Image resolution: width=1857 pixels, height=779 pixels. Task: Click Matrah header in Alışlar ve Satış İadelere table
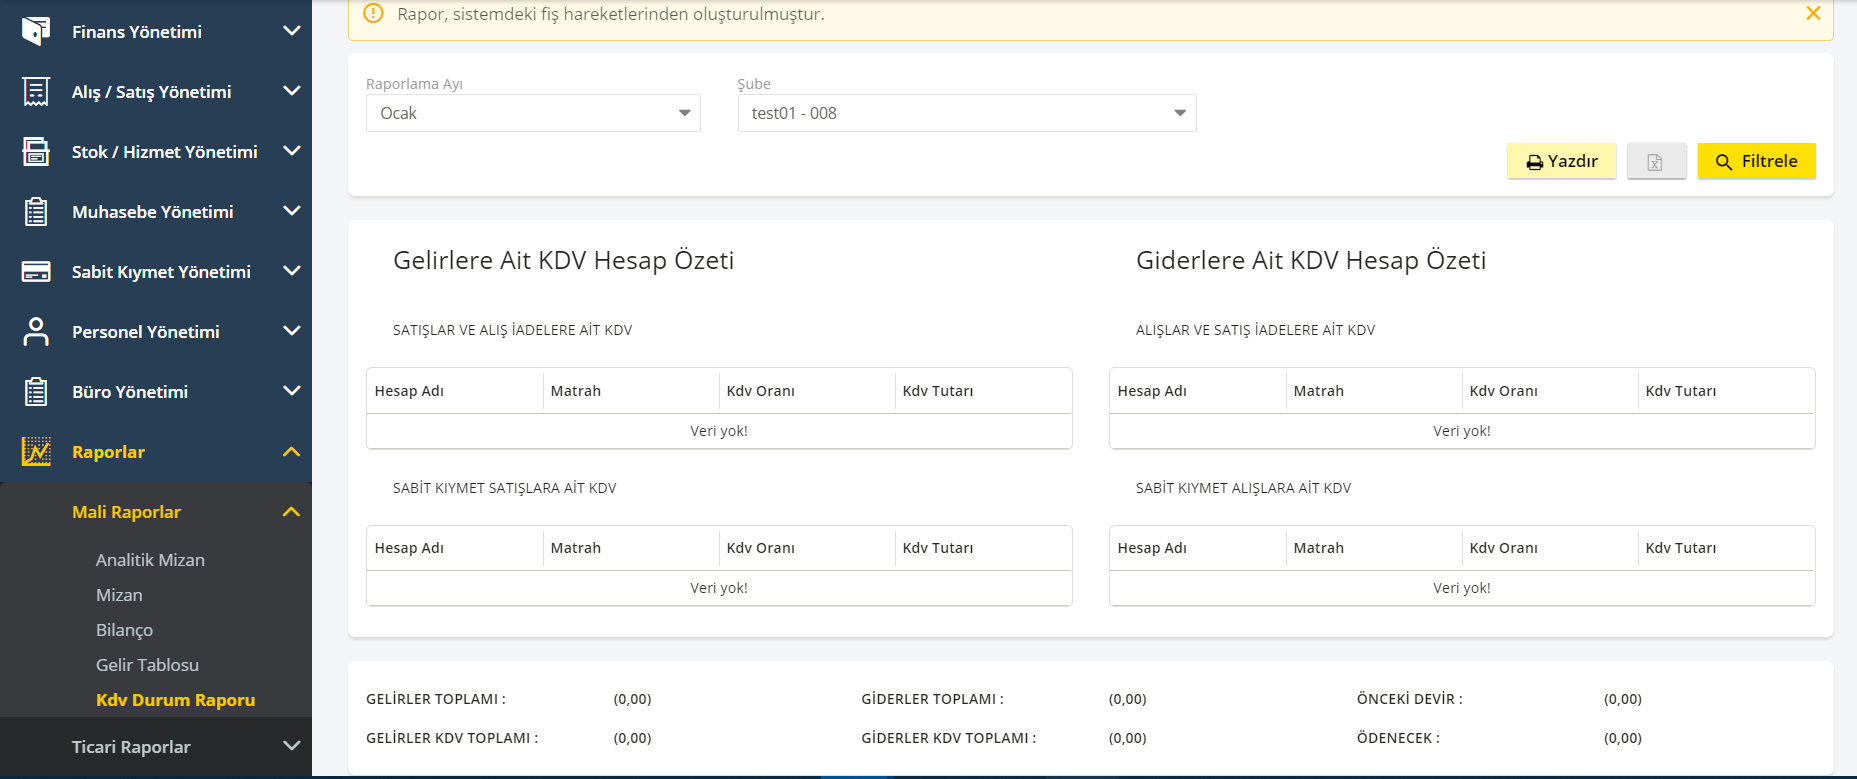pyautogui.click(x=1319, y=391)
